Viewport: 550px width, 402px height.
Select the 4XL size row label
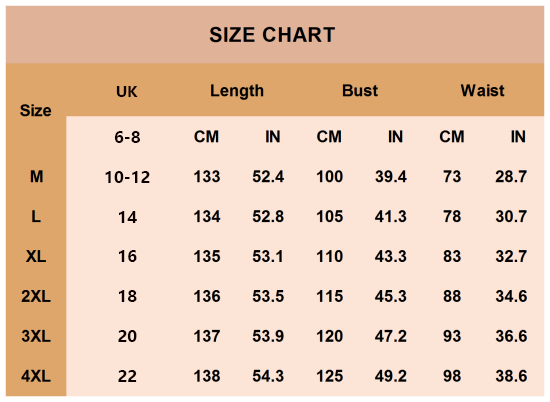point(36,376)
